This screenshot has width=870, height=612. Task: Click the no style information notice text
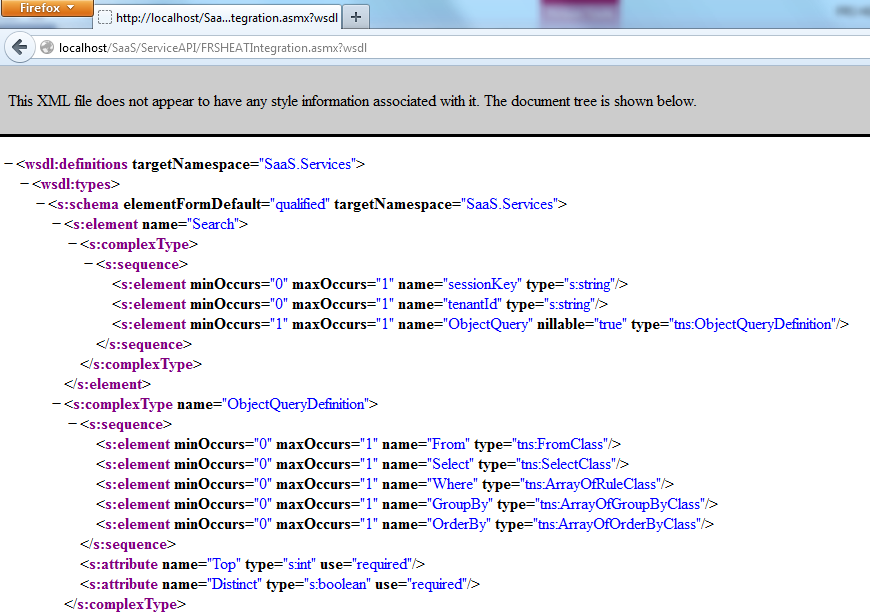point(352,101)
